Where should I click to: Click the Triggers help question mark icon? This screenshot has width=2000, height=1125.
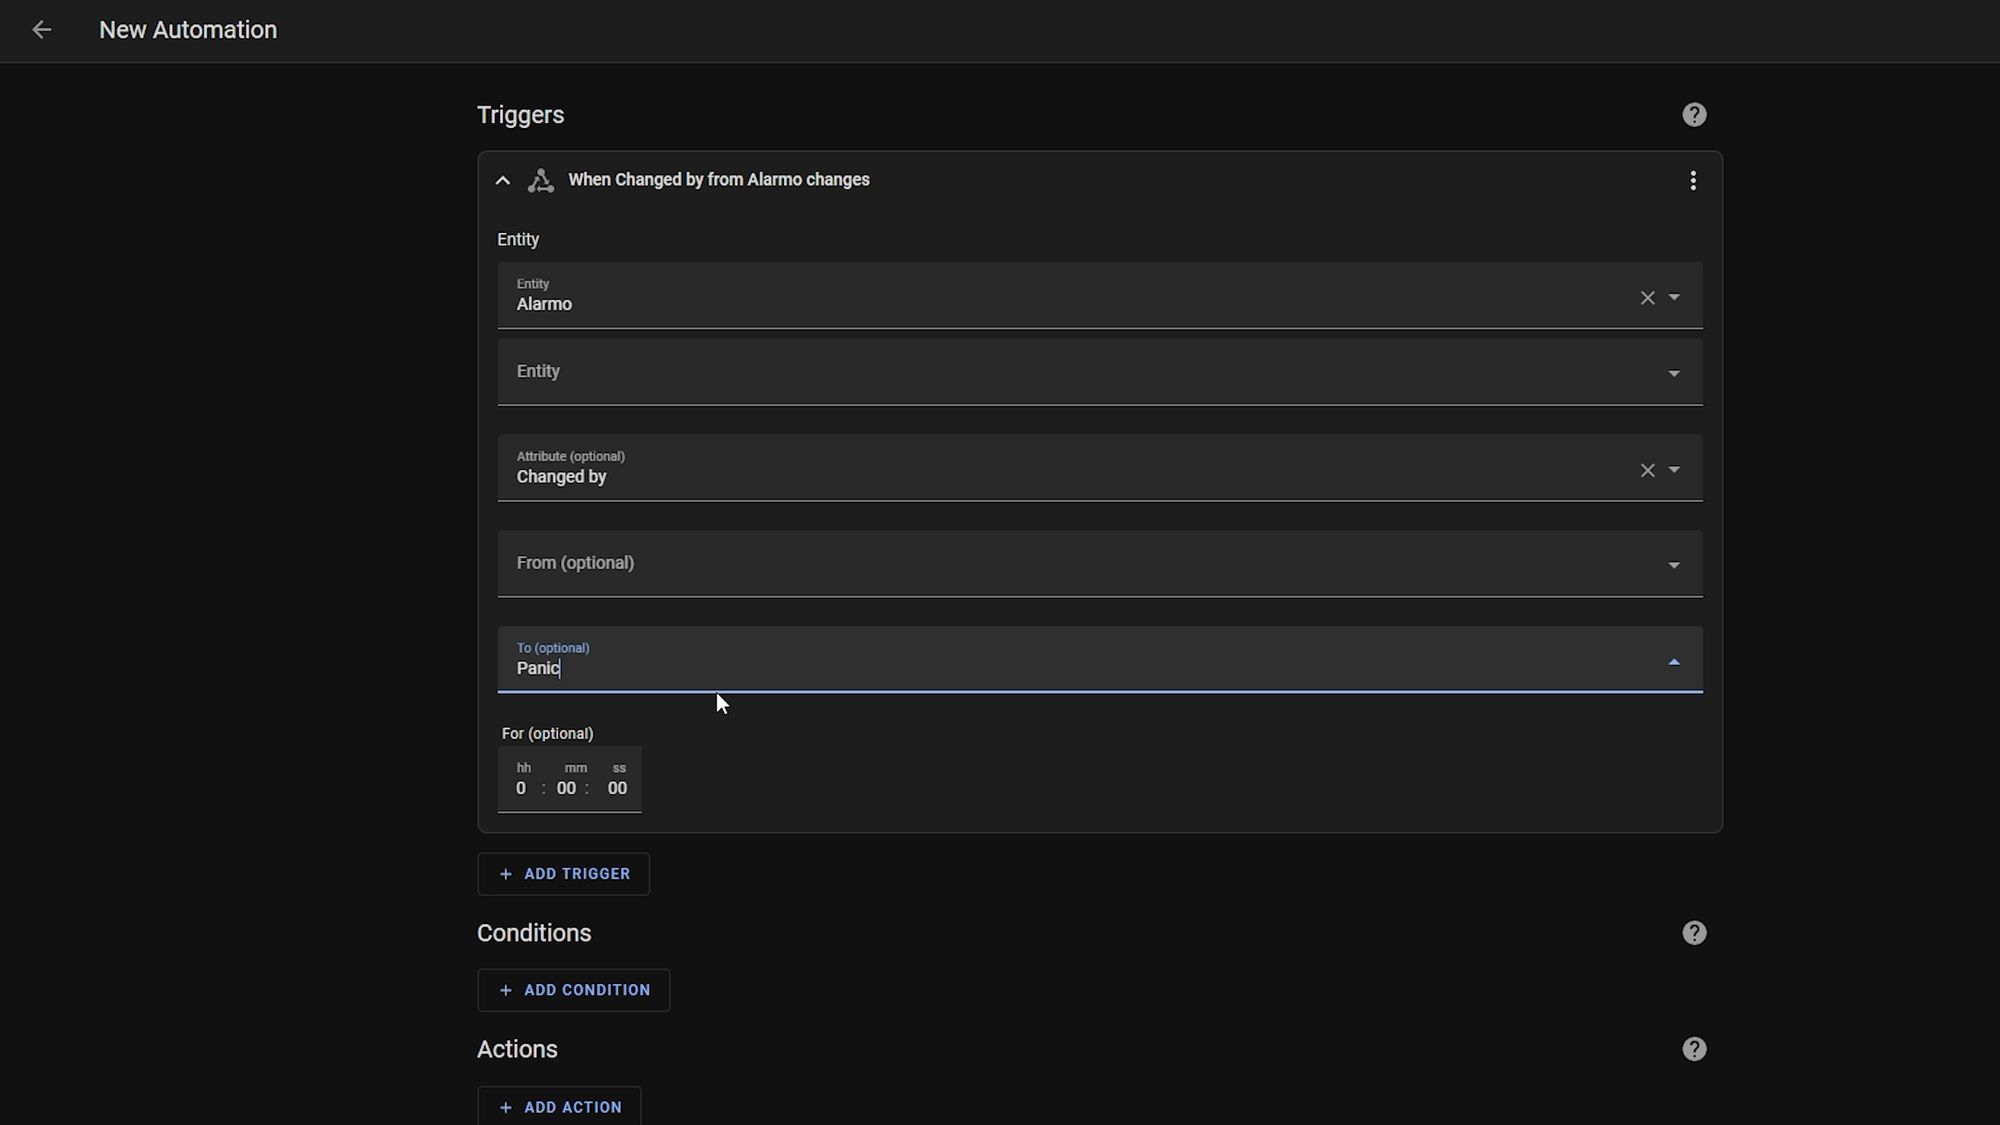coord(1694,114)
